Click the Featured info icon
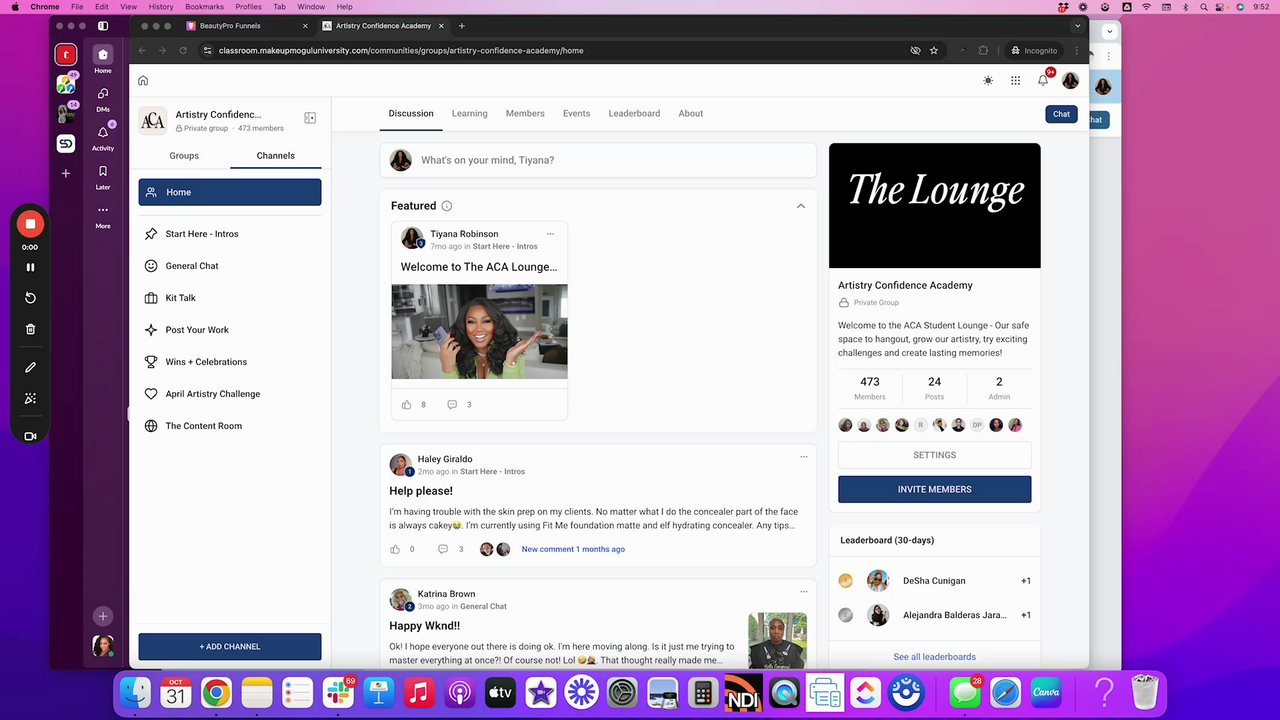This screenshot has height=720, width=1280. pyautogui.click(x=447, y=206)
